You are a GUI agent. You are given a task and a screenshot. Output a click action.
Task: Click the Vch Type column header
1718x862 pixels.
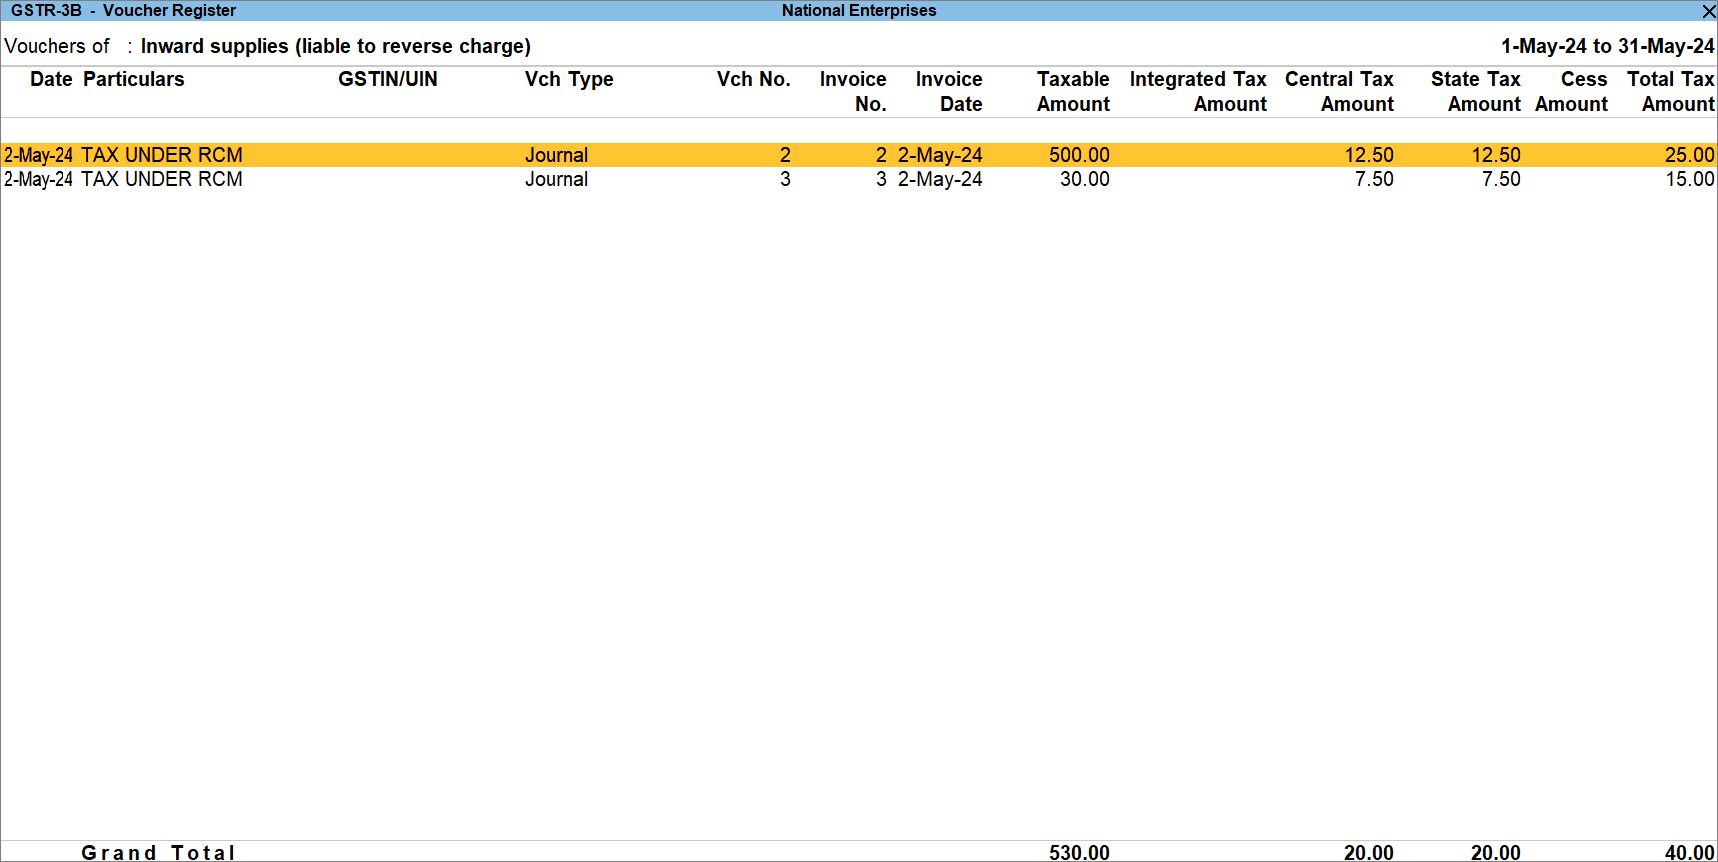[x=568, y=79]
